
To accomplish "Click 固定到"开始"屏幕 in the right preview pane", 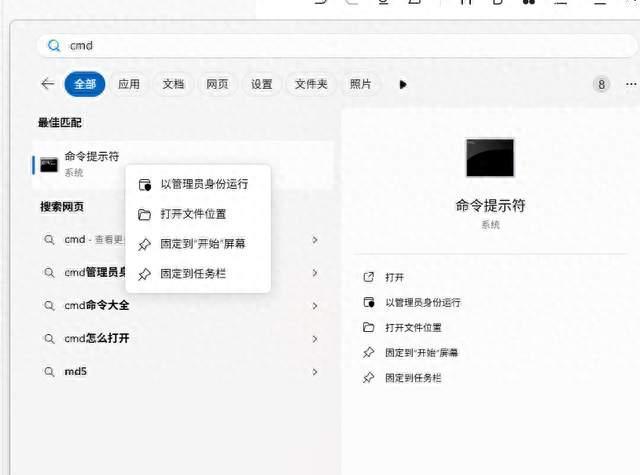I will click(x=422, y=353).
